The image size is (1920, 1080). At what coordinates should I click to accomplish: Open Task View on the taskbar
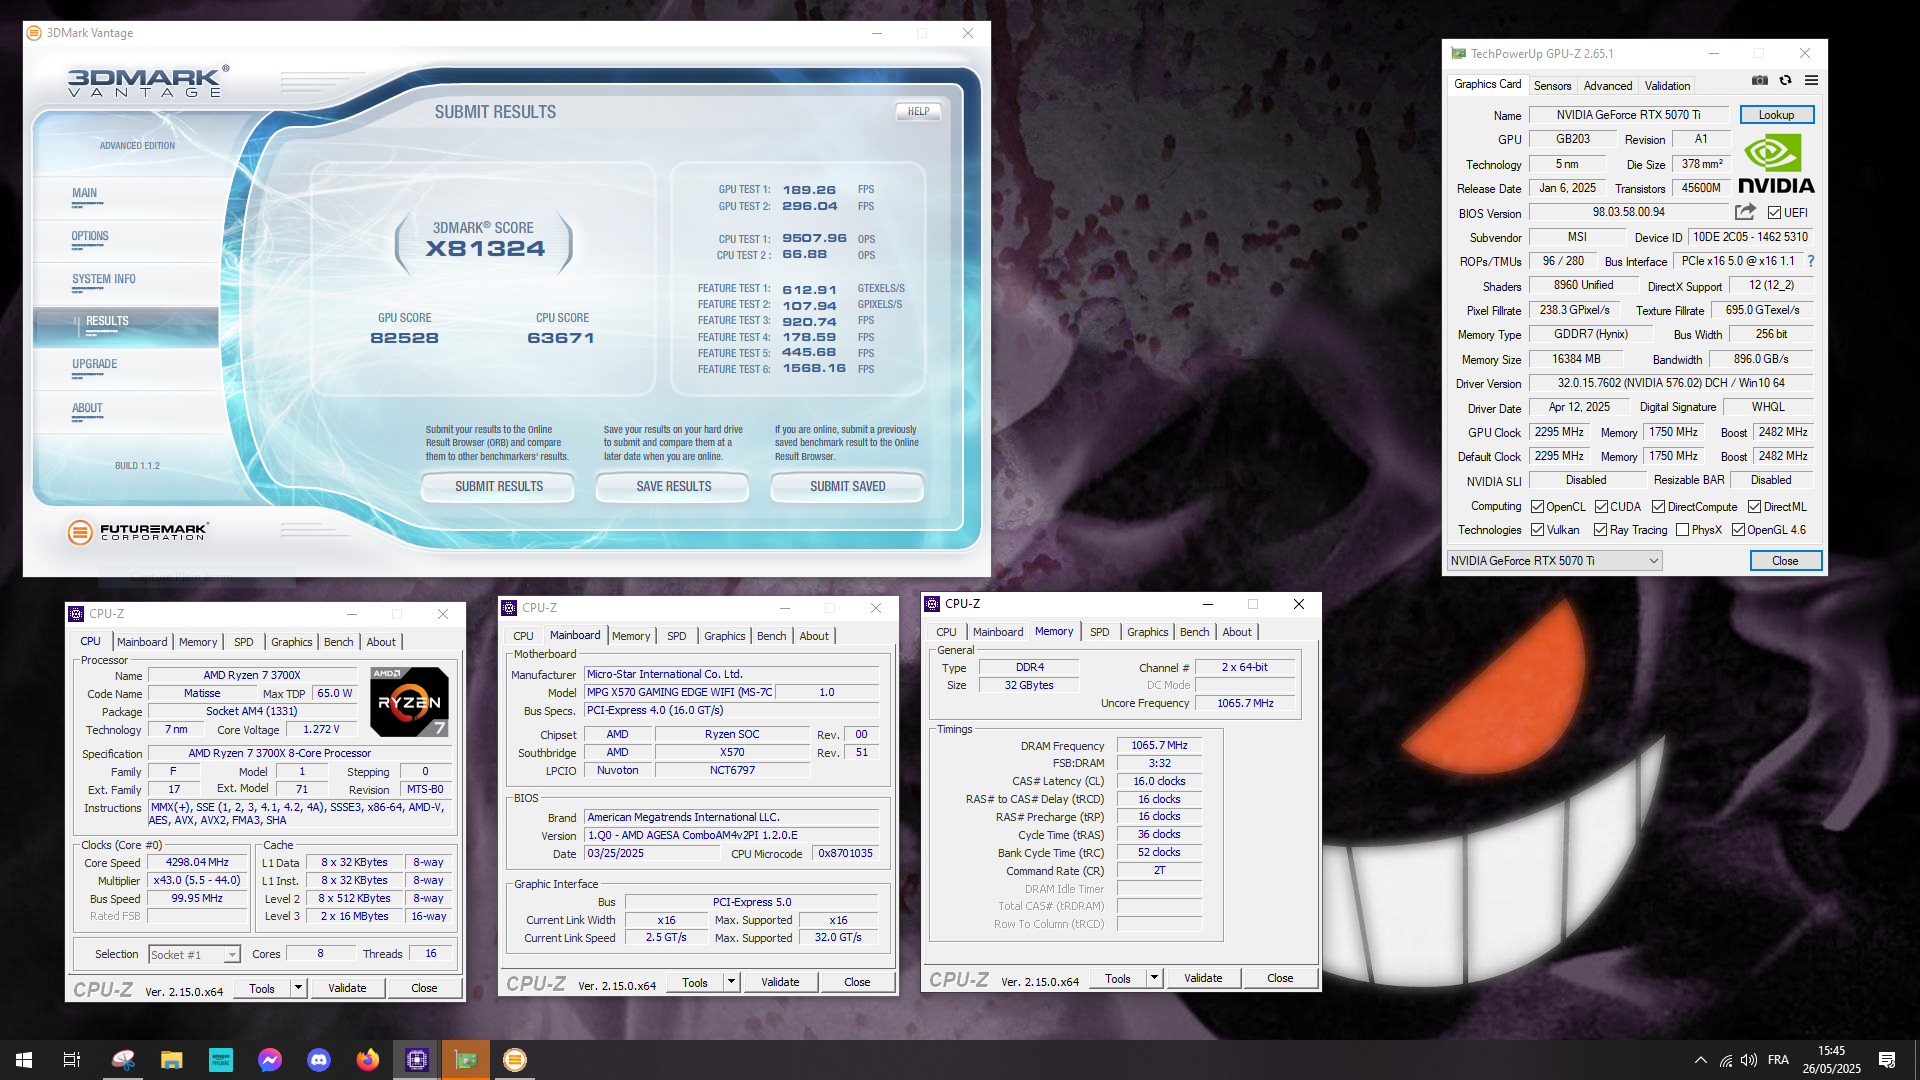coord(72,1060)
